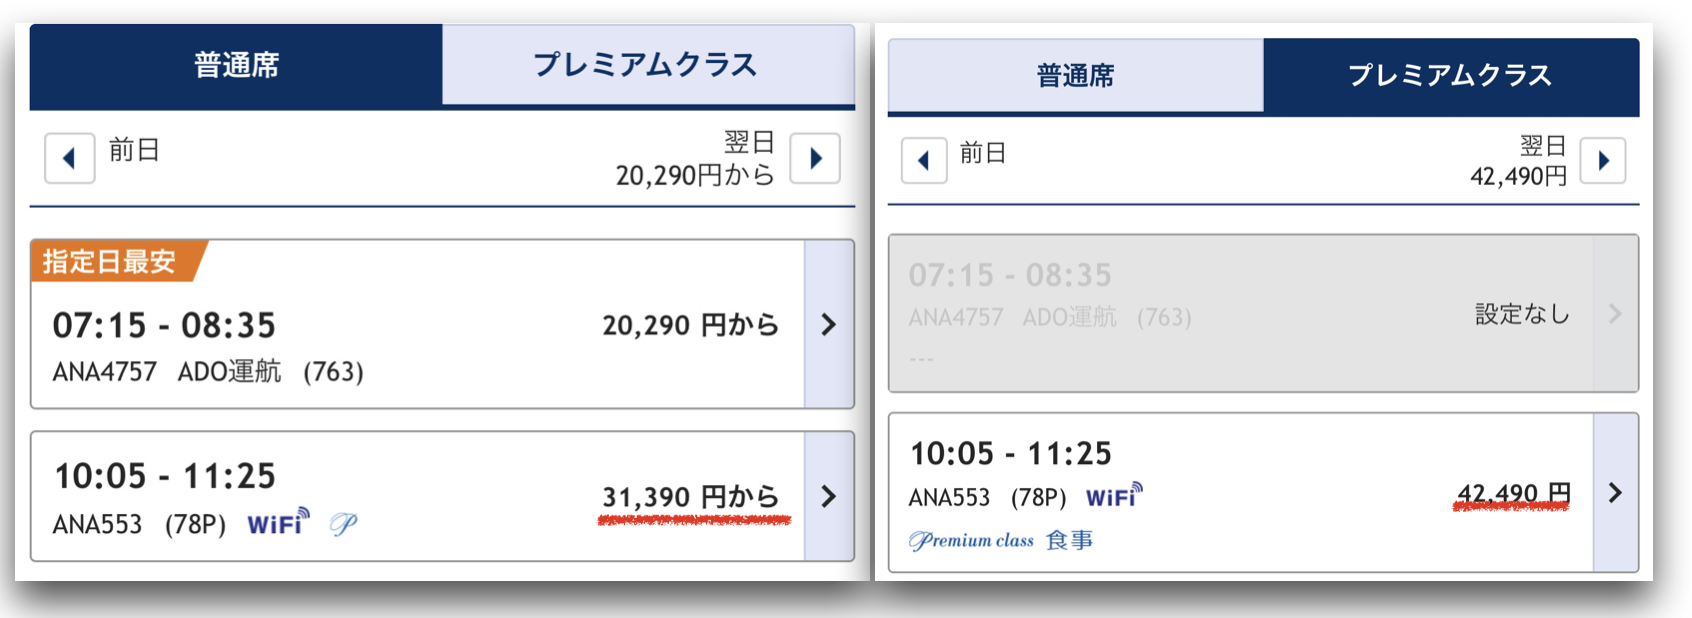Click WiFi icon on right ANA553 flight
The image size is (1692, 618).
[1114, 495]
